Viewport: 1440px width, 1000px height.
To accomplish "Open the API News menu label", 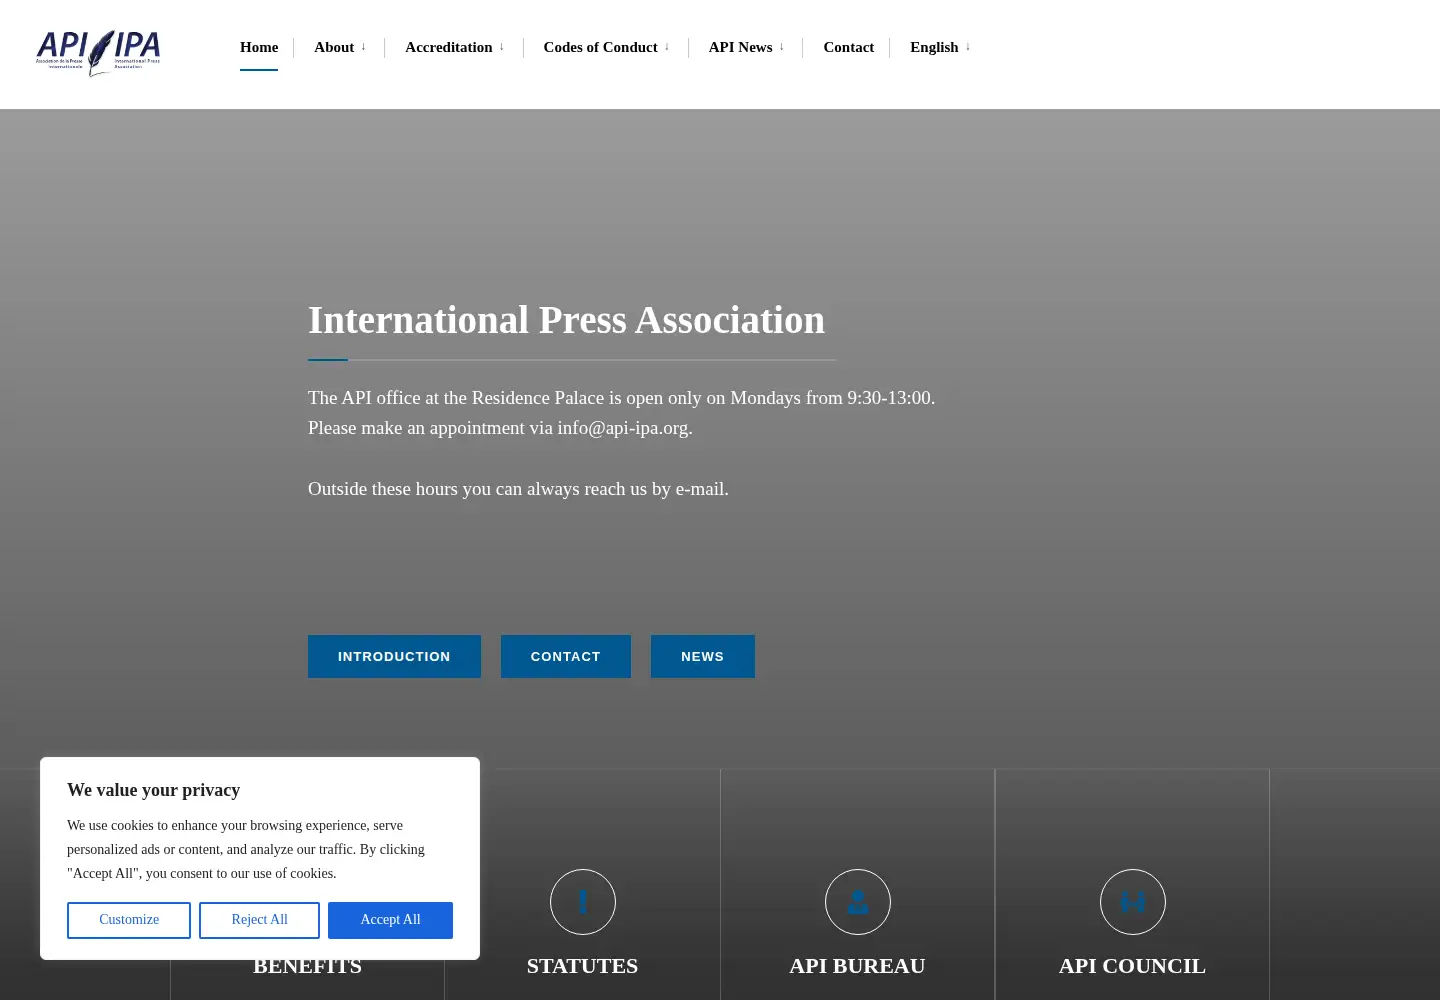I will (740, 47).
